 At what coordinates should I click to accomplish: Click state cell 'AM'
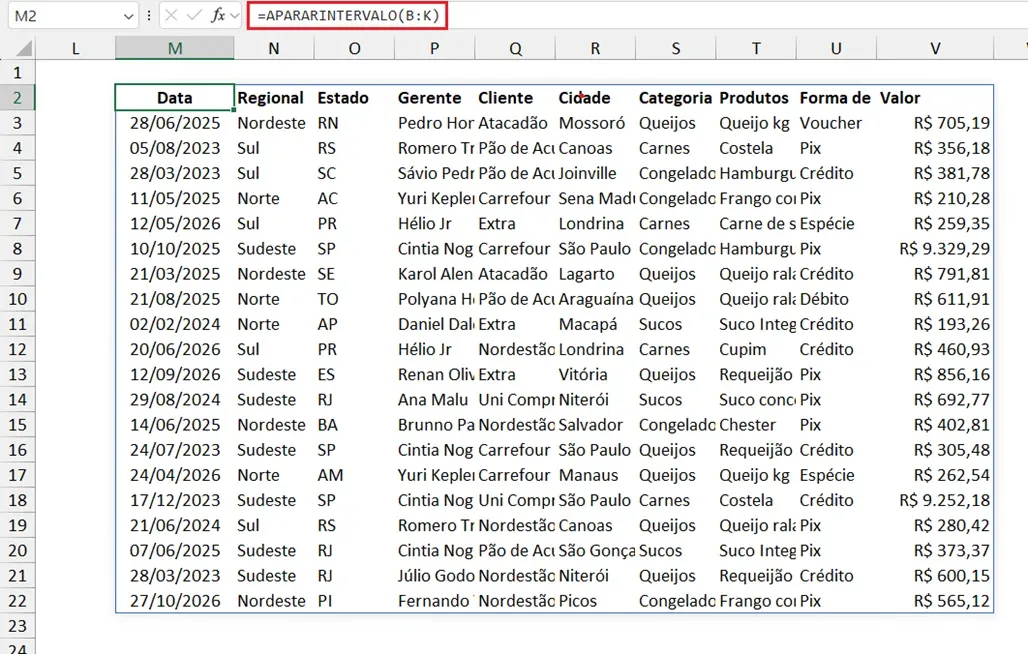[x=355, y=475]
